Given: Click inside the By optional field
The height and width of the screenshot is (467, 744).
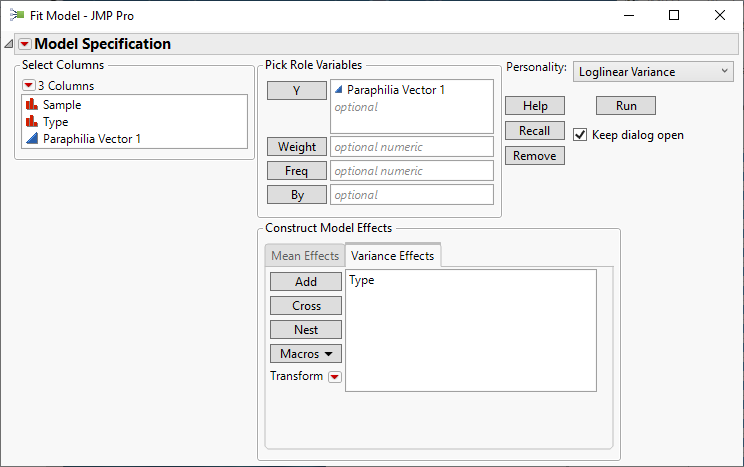Looking at the screenshot, I should tap(412, 195).
